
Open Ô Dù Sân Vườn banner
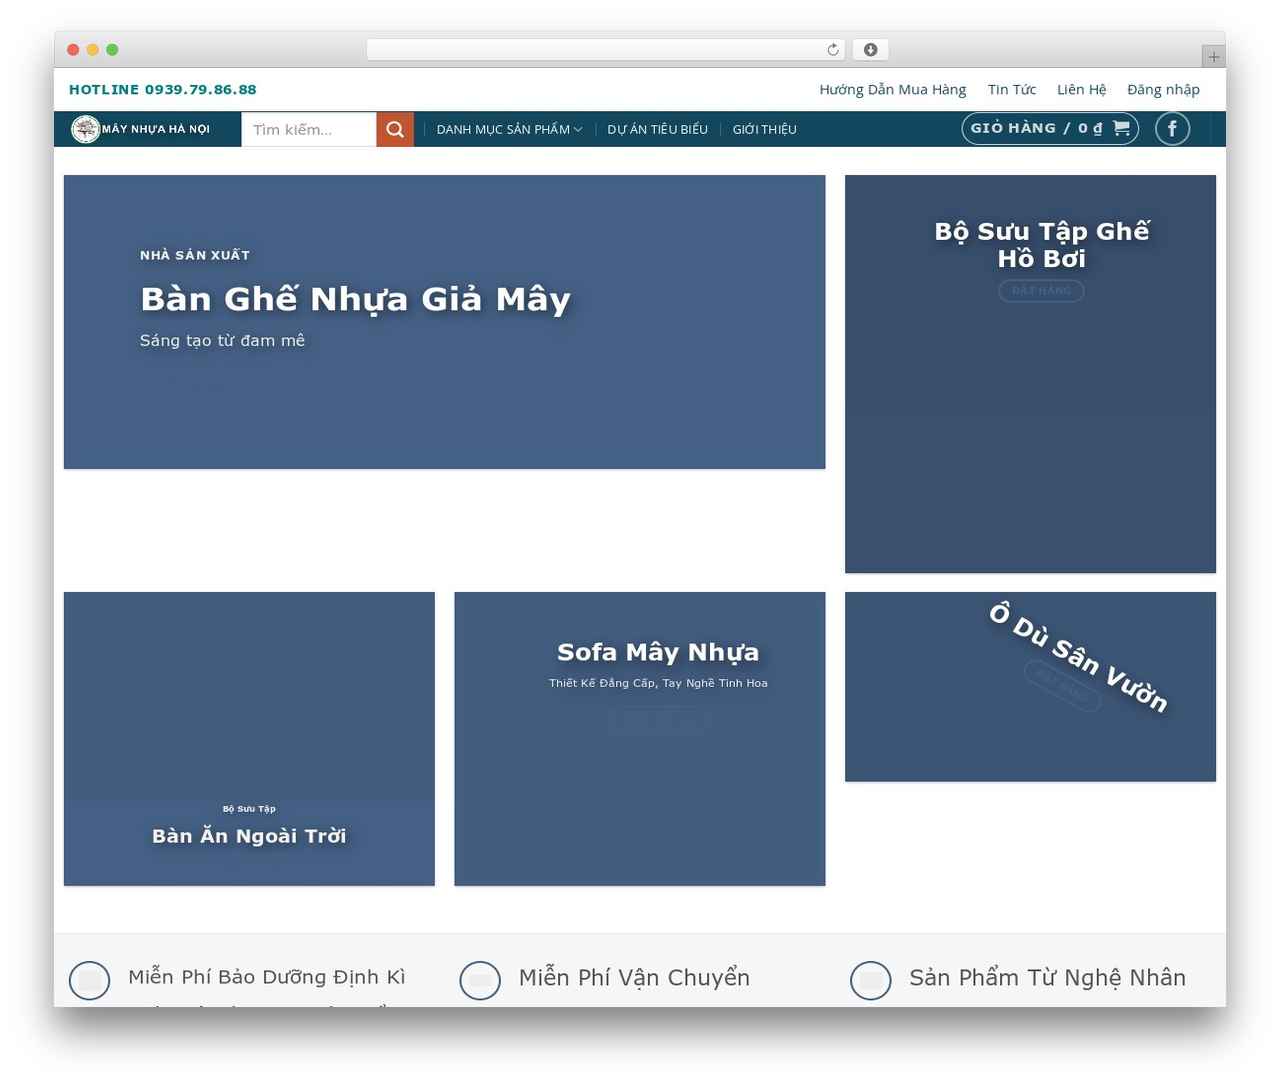[x=1030, y=687]
